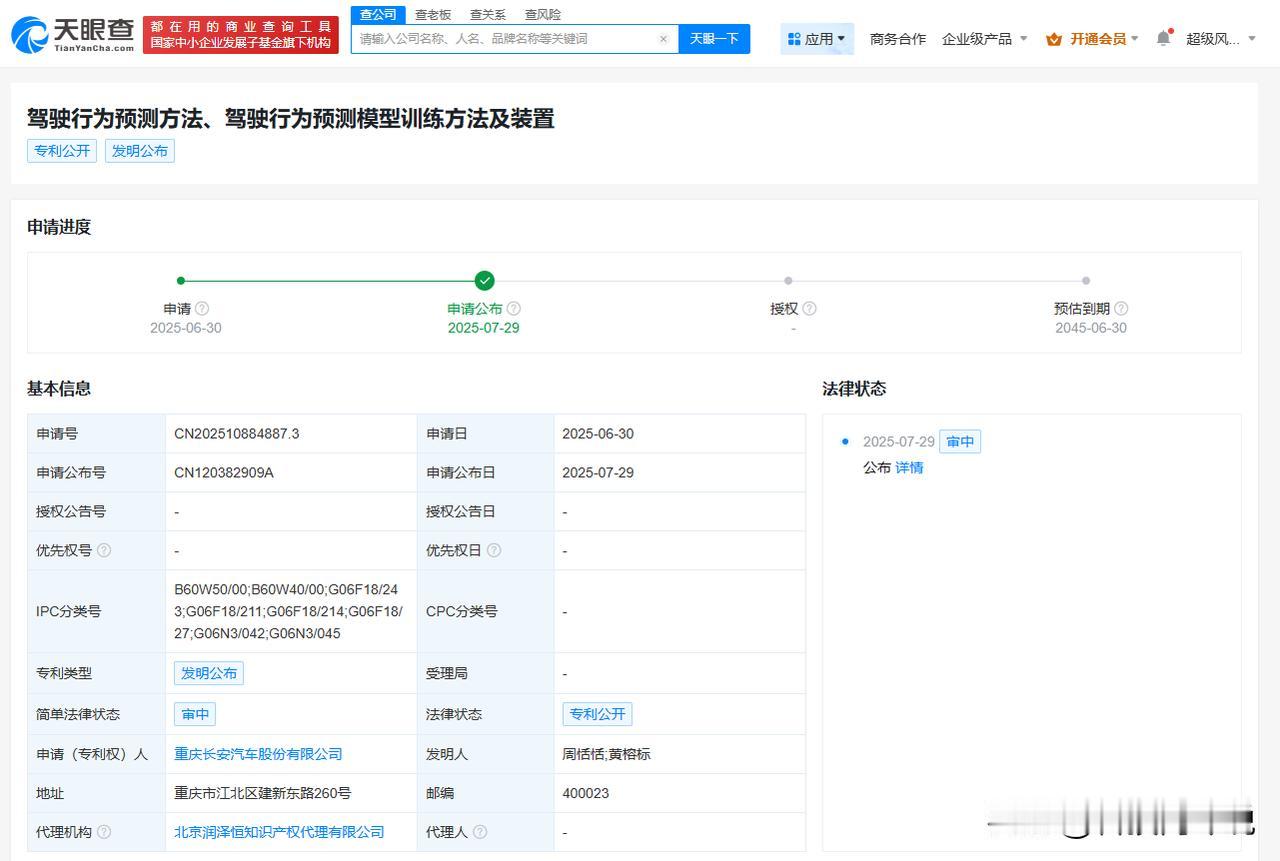1280x861 pixels.
Task: Click the help icon beside 优先权日
Action: tap(494, 550)
